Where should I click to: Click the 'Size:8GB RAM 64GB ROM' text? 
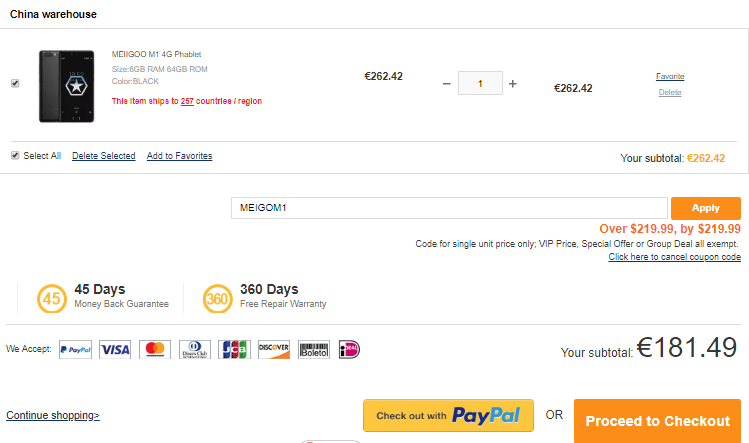coord(160,69)
